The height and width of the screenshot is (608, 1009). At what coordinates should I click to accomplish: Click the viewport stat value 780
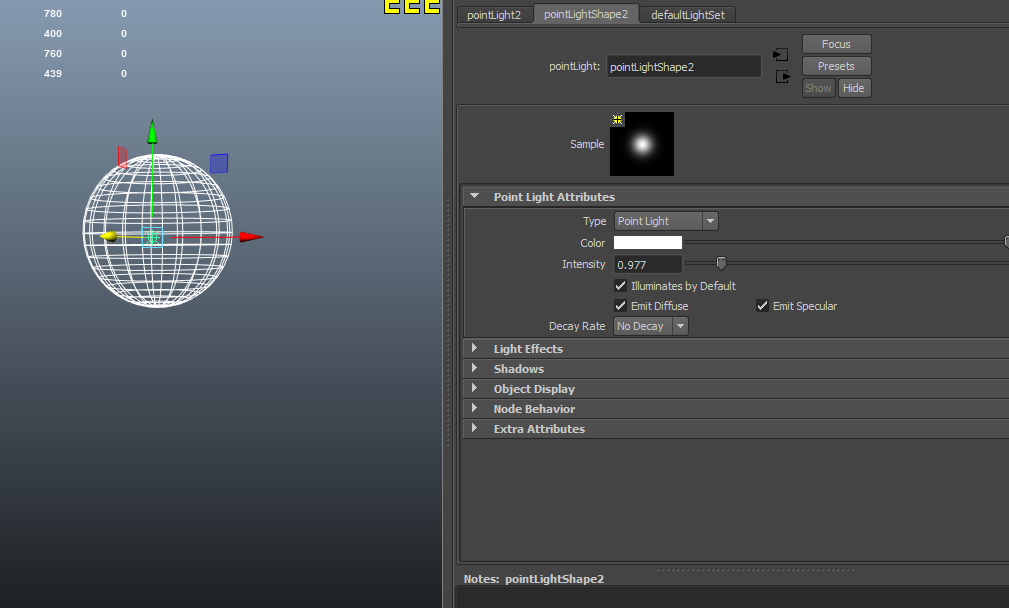53,14
